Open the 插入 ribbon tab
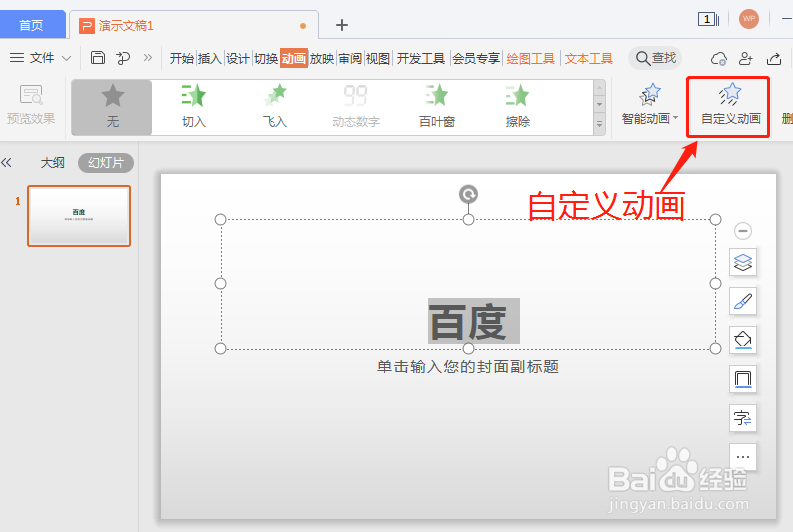Screen dimensions: 793x532 pyautogui.click(x=210, y=59)
